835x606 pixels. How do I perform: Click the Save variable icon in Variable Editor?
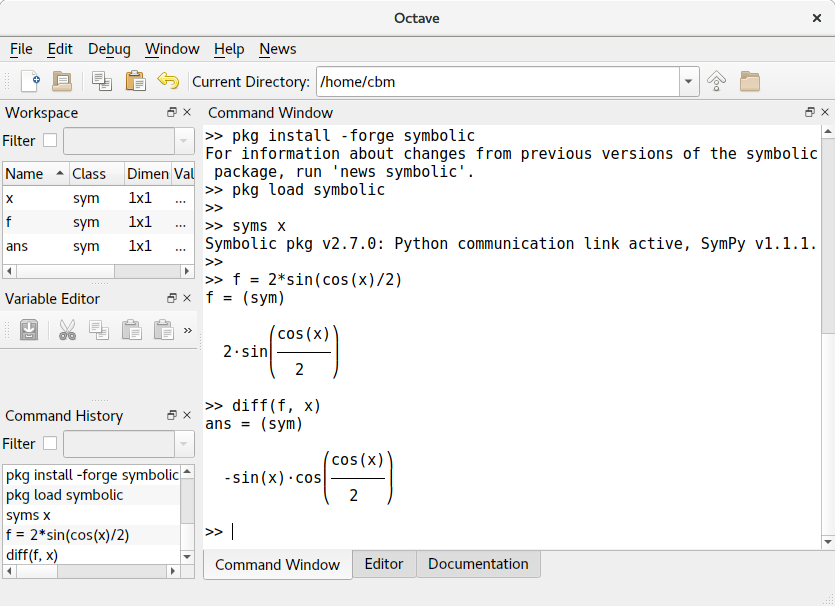click(29, 330)
